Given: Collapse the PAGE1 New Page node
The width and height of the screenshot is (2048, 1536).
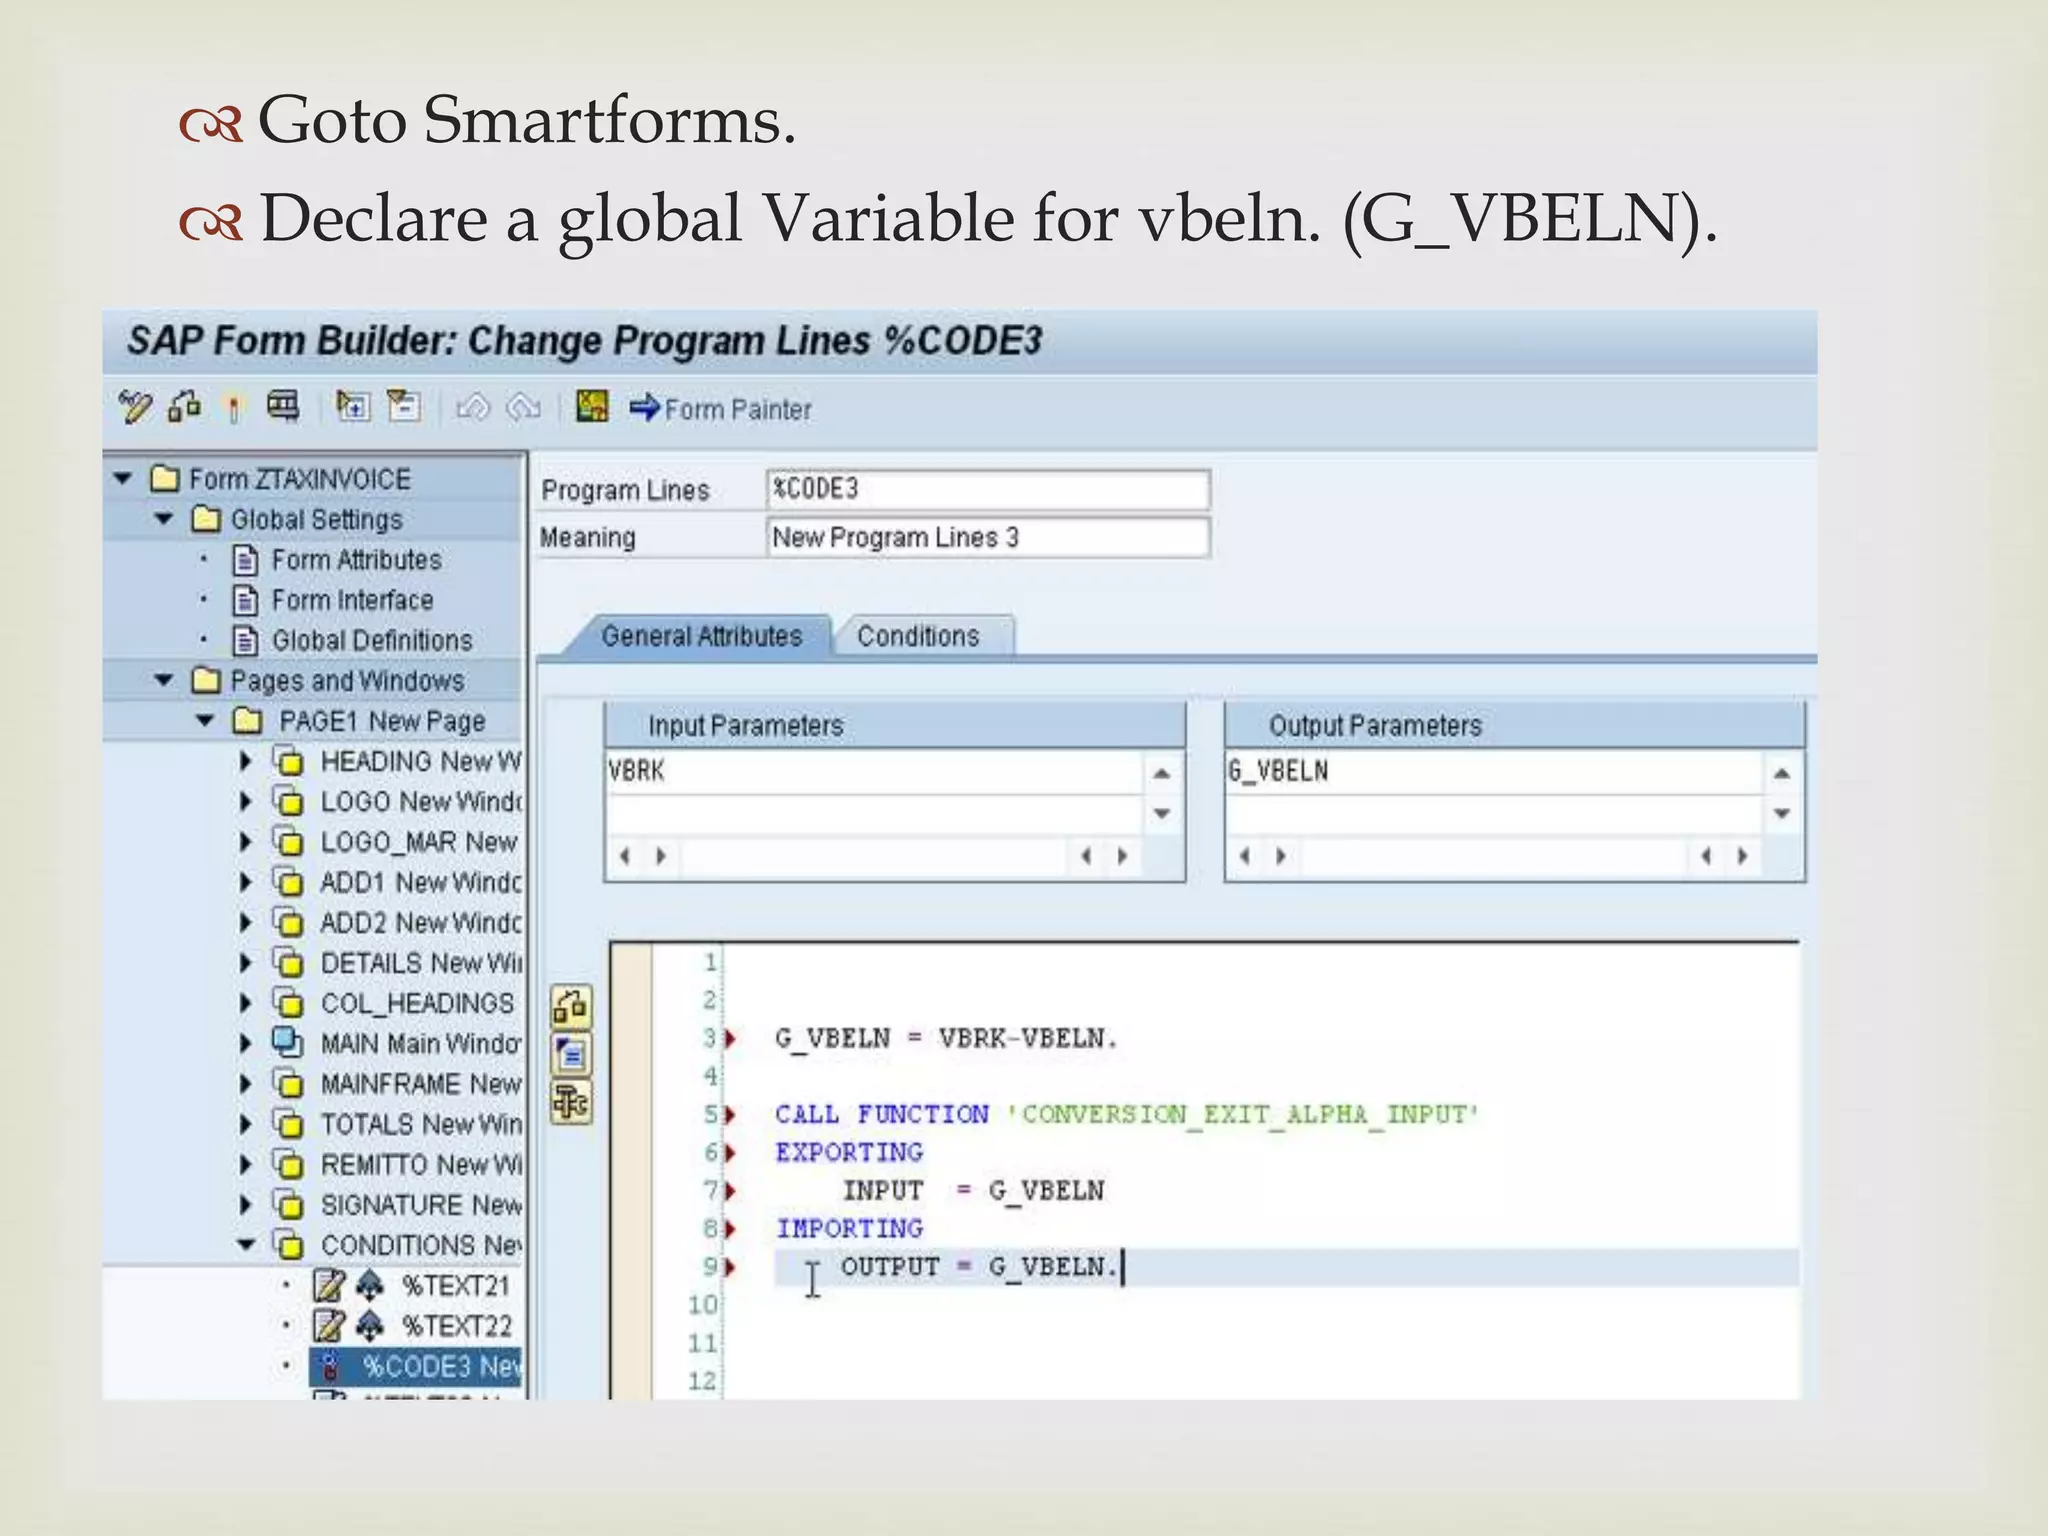Looking at the screenshot, I should pyautogui.click(x=205, y=721).
